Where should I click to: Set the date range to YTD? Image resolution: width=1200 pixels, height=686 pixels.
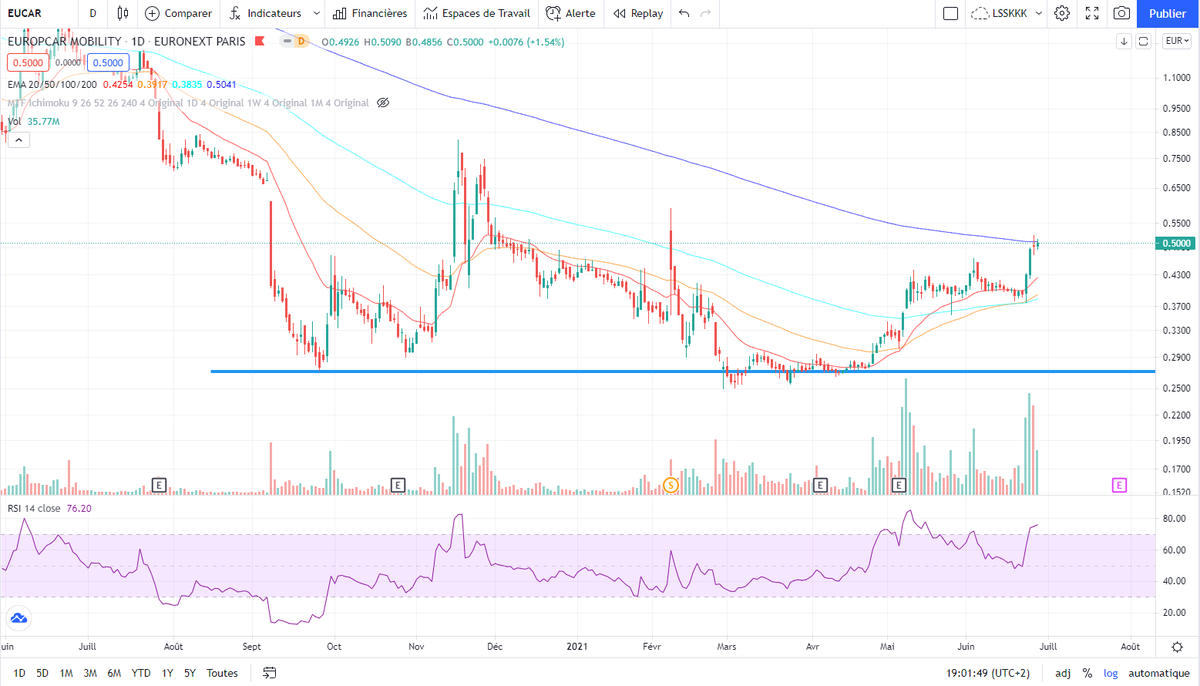click(x=141, y=673)
